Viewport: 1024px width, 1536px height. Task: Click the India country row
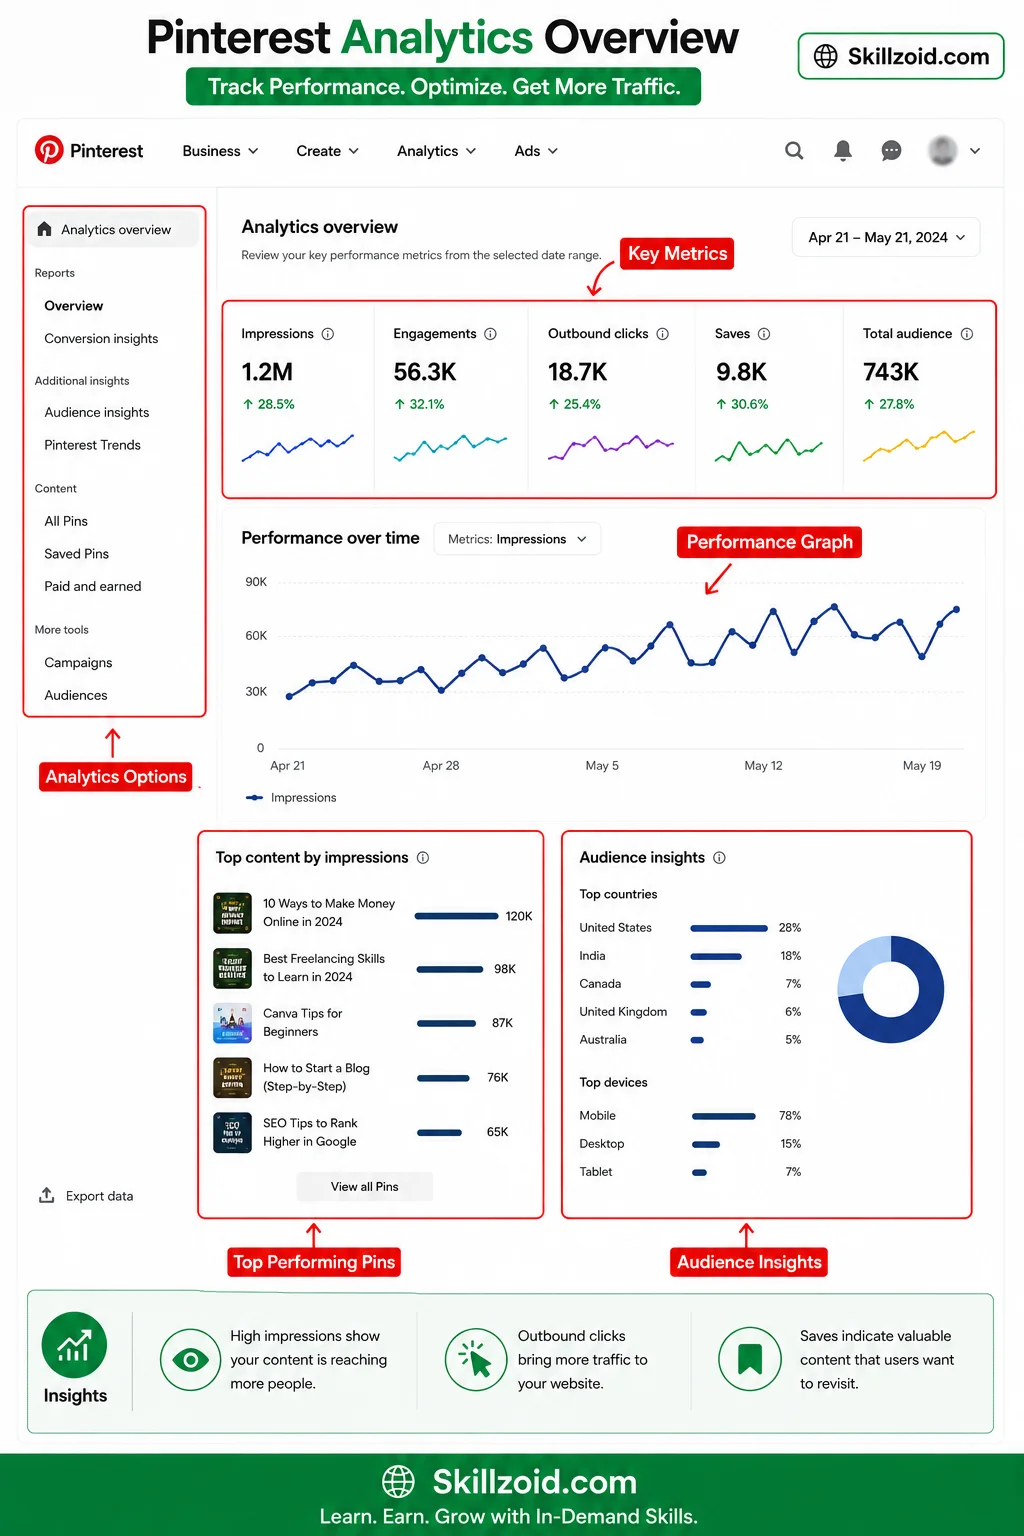click(x=690, y=956)
